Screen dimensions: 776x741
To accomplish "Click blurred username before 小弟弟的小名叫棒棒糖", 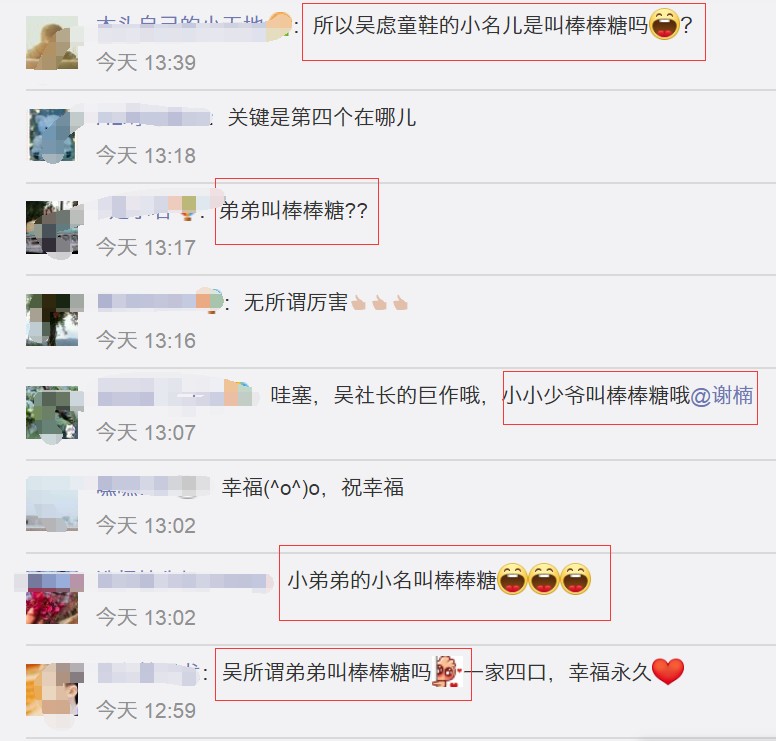I will pyautogui.click(x=184, y=580).
